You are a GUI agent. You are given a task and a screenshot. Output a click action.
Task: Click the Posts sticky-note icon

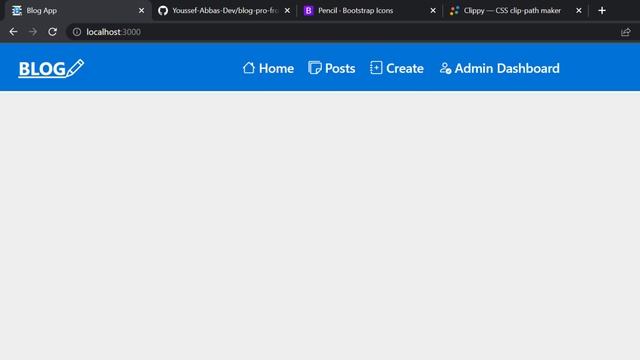[315, 68]
